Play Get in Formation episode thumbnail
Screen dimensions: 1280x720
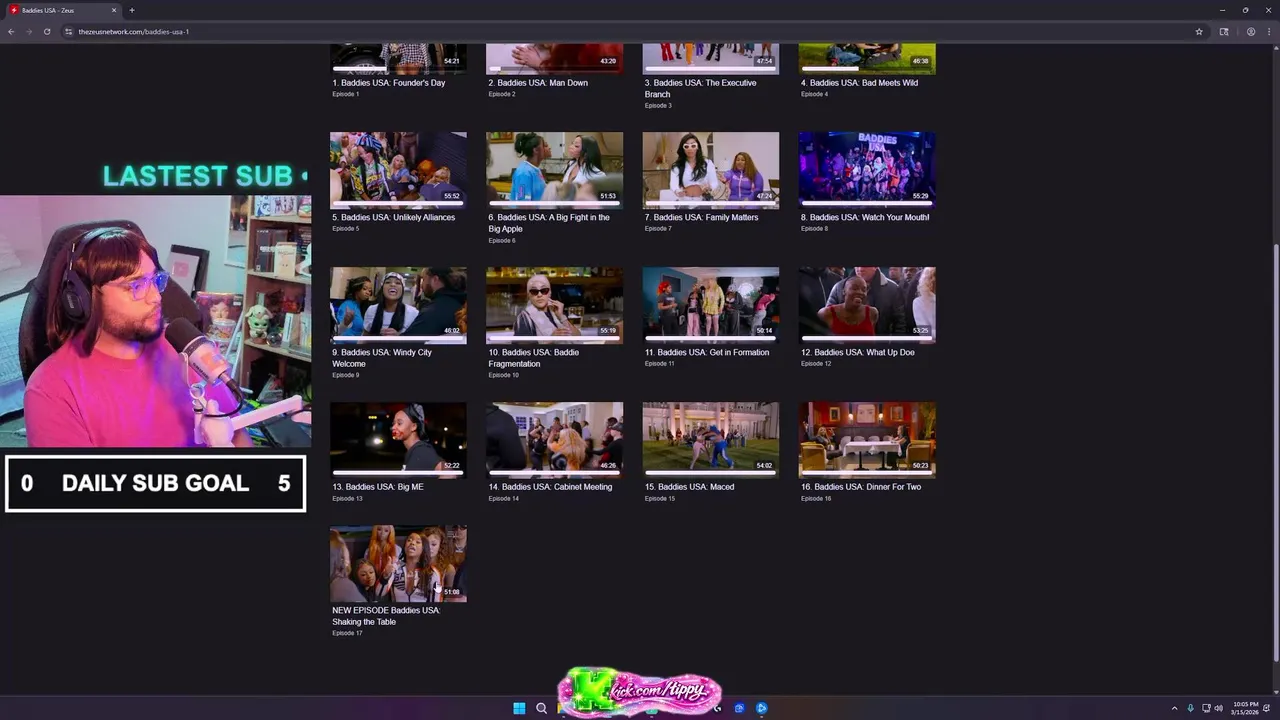point(710,305)
